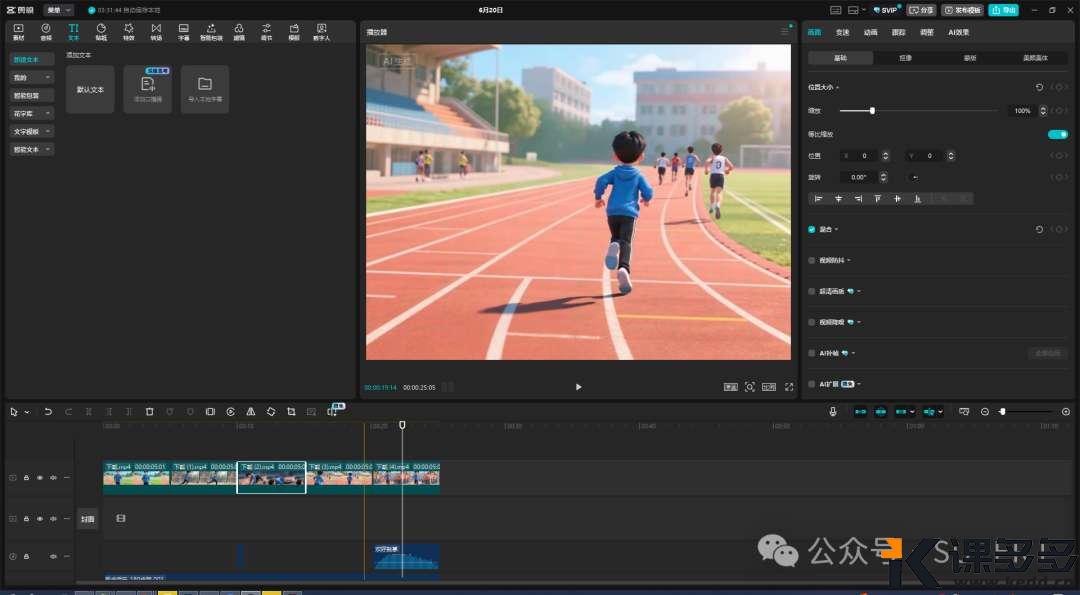Screen dimensions: 1080x595
Task: Uncheck the 混合 (Blend) checkbox
Action: [812, 229]
